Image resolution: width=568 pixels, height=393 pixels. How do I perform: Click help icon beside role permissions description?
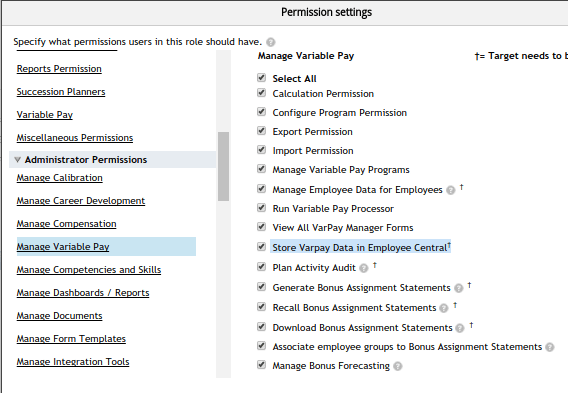(x=271, y=42)
